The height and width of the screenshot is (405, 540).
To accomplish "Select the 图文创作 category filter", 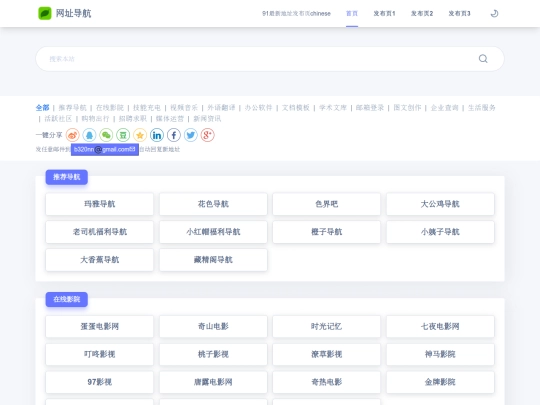I will pos(407,108).
